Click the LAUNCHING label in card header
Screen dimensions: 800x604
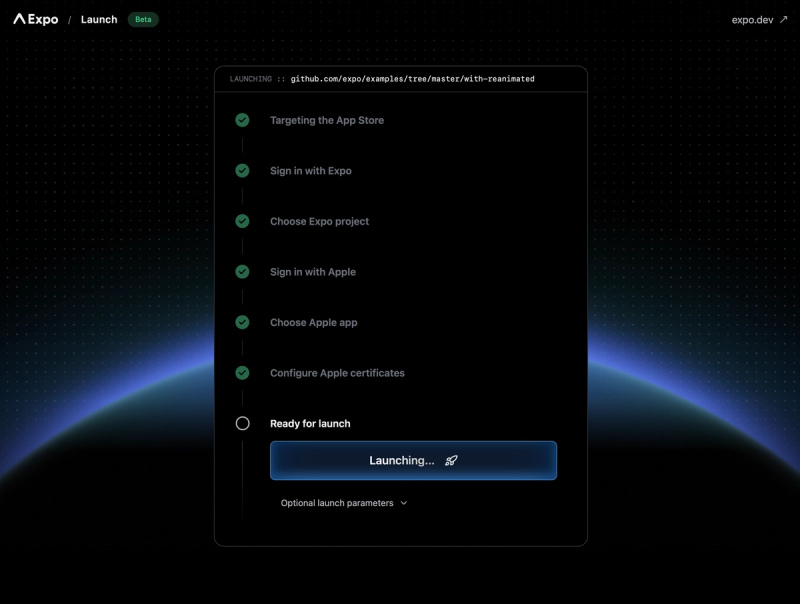251,79
